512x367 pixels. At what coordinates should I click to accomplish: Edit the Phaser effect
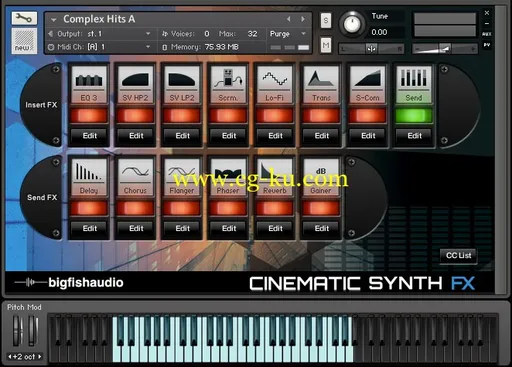click(x=229, y=228)
